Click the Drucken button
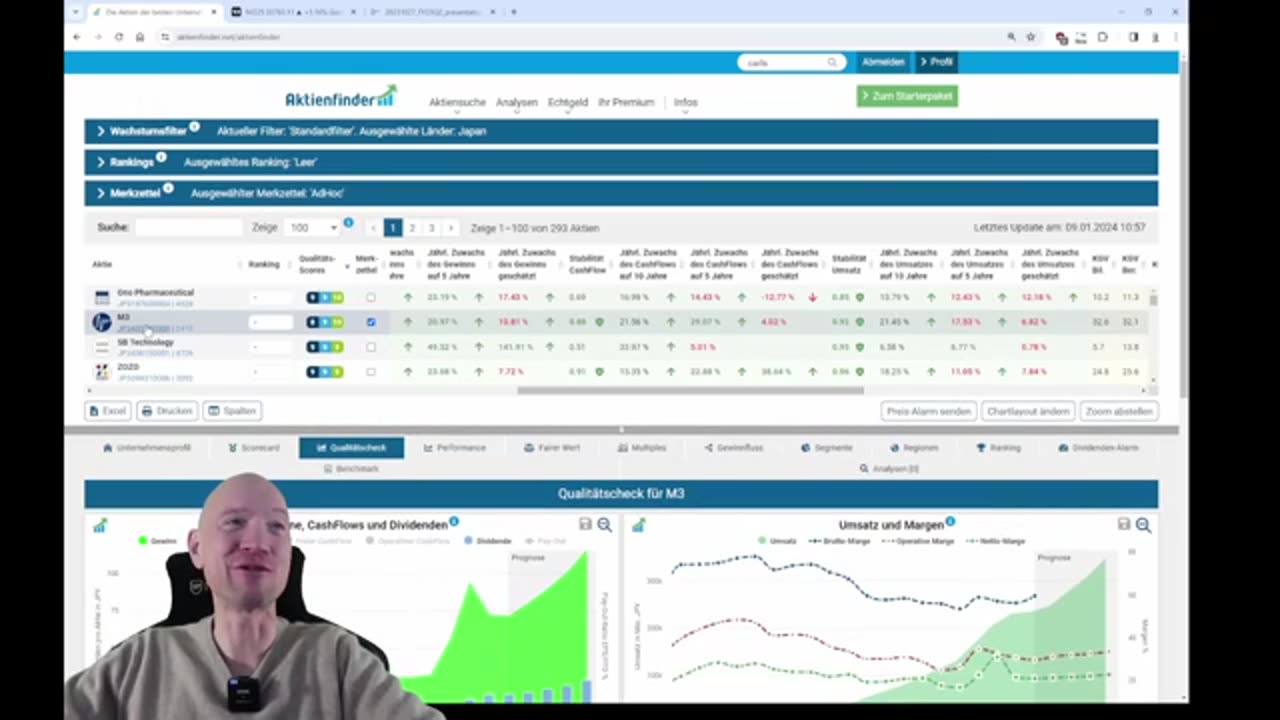Image resolution: width=1280 pixels, height=720 pixels. pyautogui.click(x=167, y=411)
